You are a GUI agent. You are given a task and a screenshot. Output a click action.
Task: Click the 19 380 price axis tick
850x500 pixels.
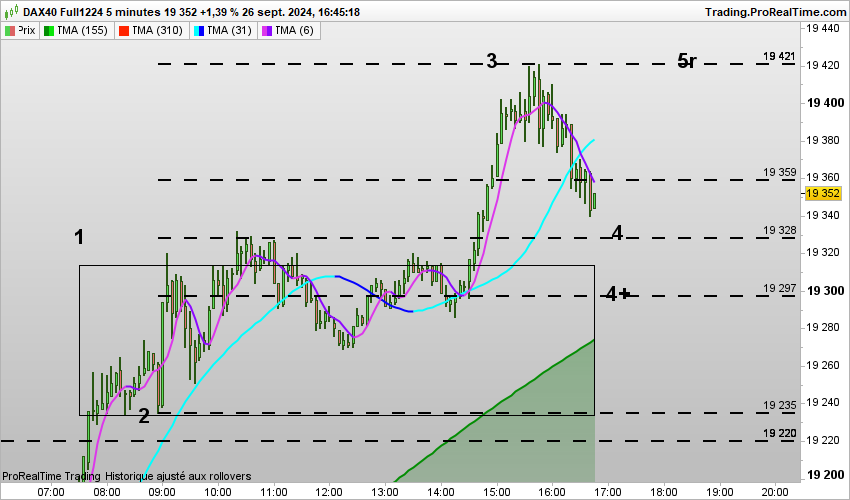pyautogui.click(x=823, y=140)
